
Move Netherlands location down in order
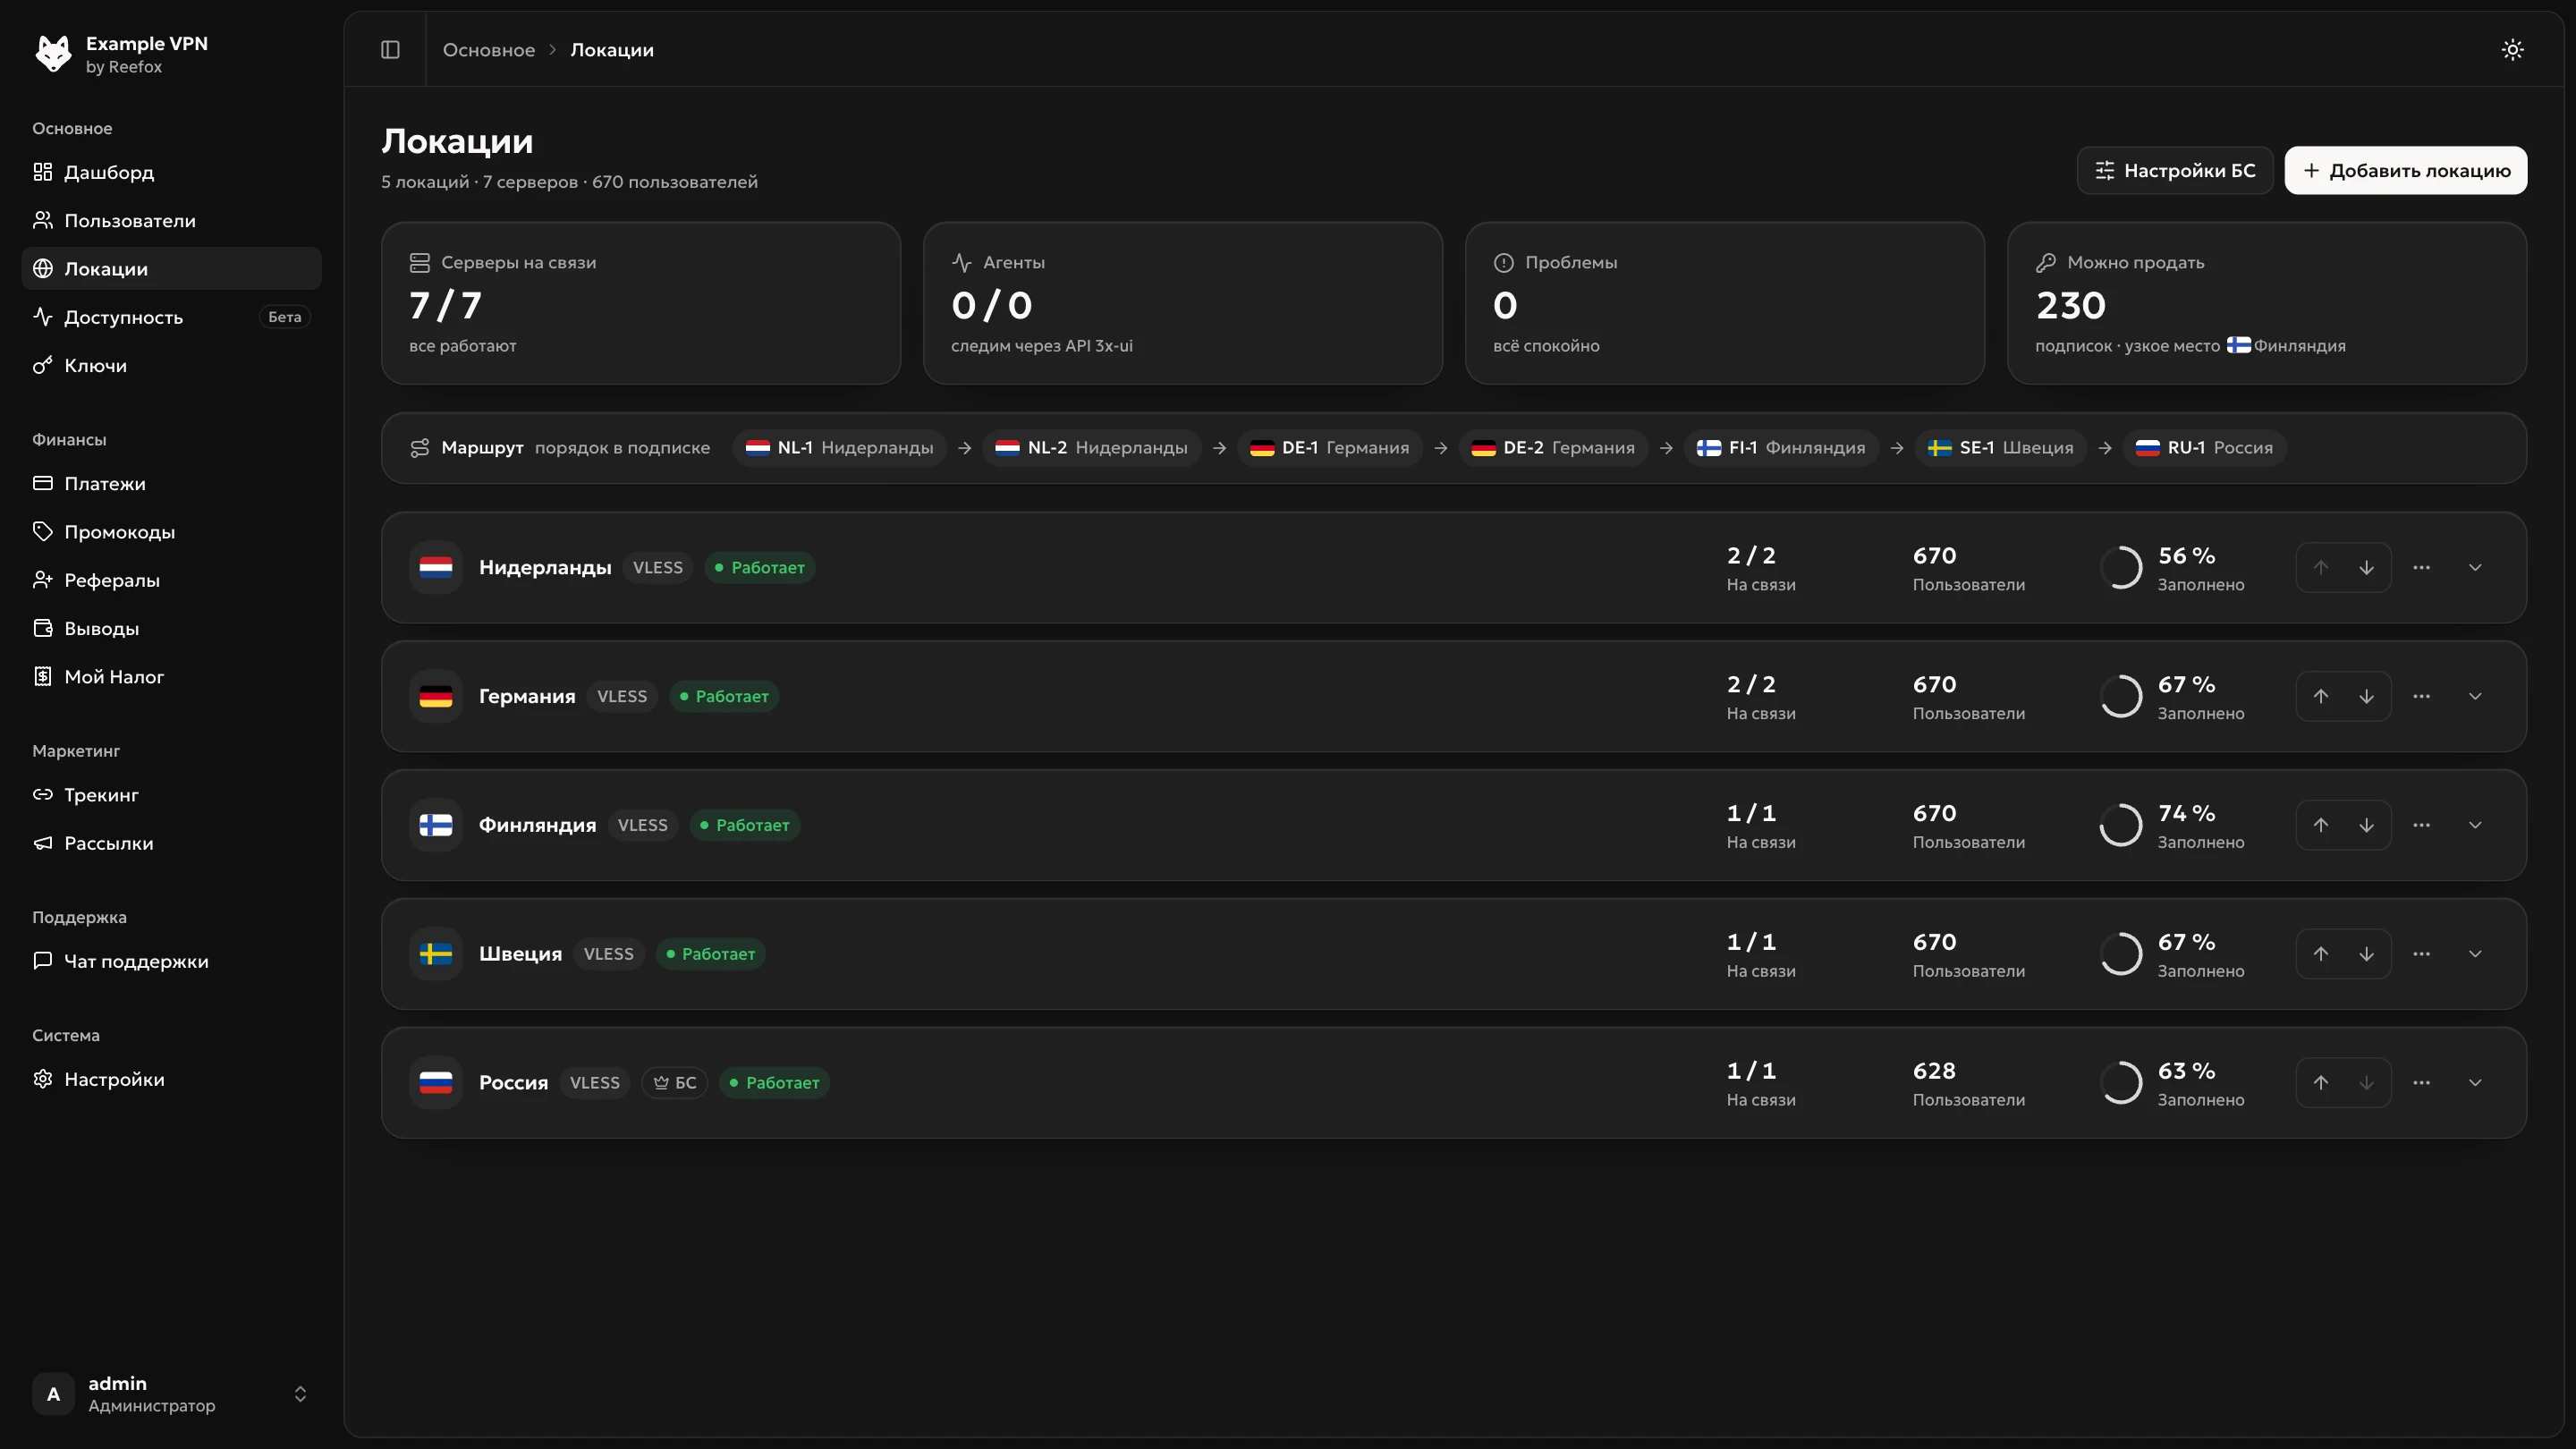[2366, 567]
